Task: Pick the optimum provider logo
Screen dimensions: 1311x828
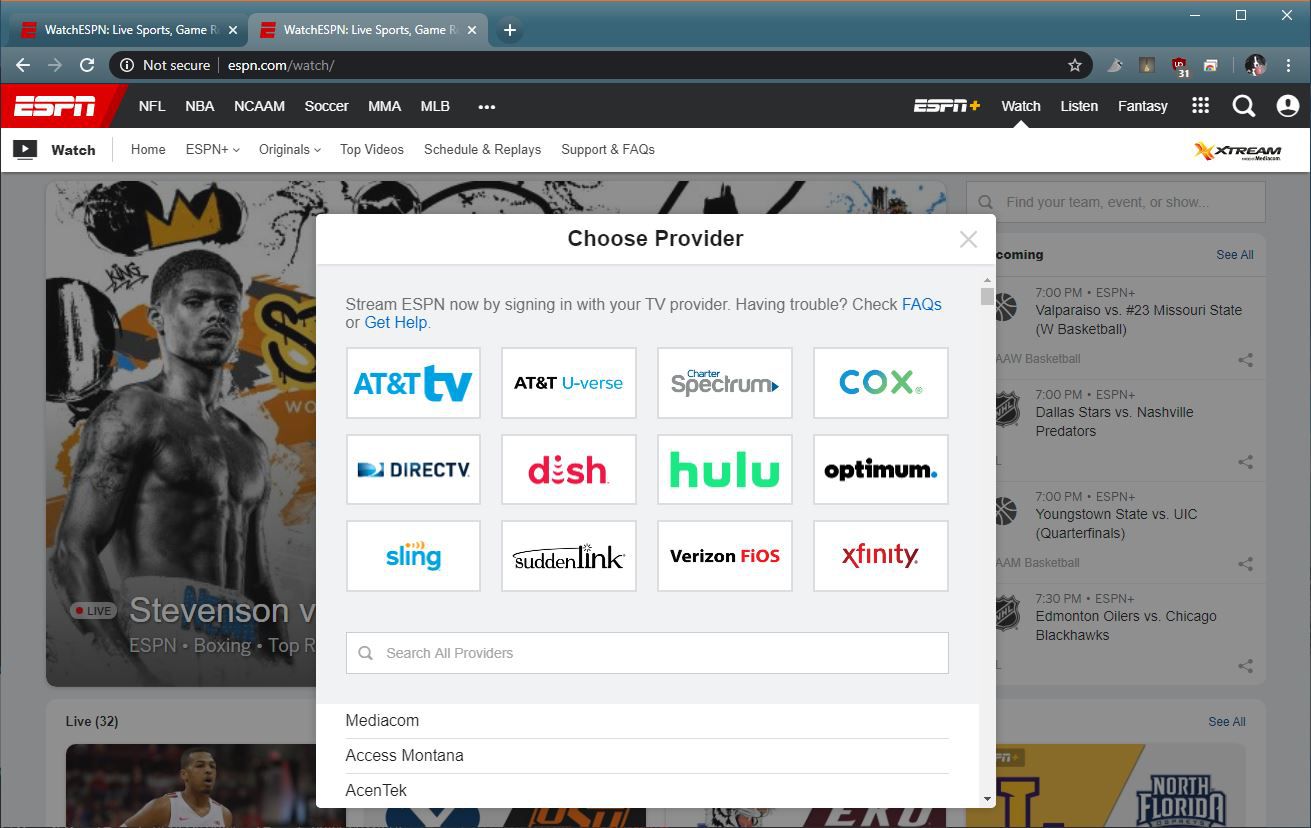Action: pyautogui.click(x=881, y=469)
